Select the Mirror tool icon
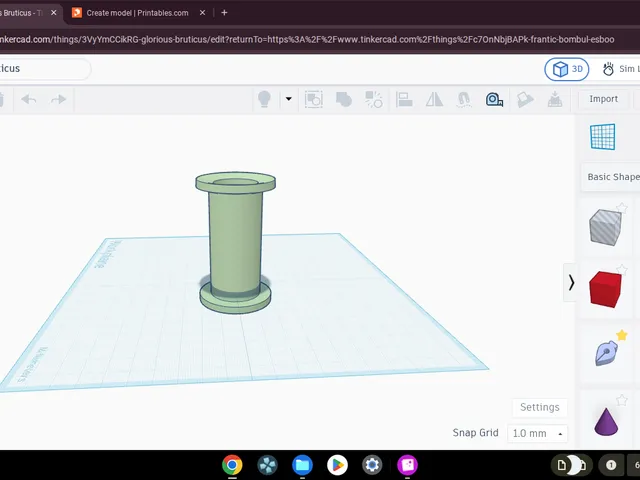Image resolution: width=640 pixels, height=480 pixels. click(x=434, y=99)
